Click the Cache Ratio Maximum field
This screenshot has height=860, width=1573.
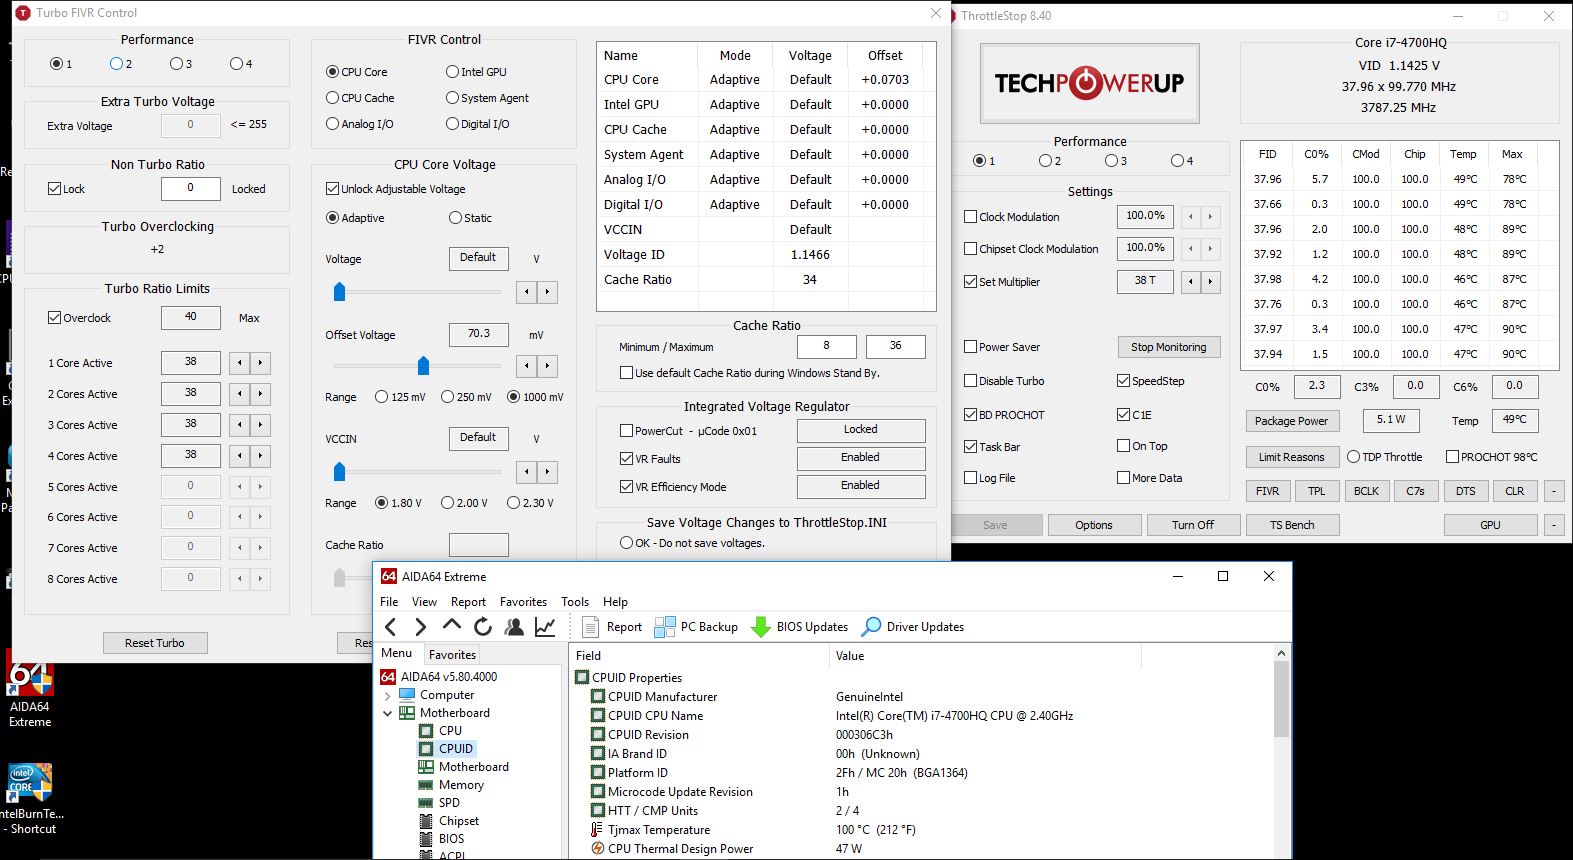click(895, 346)
